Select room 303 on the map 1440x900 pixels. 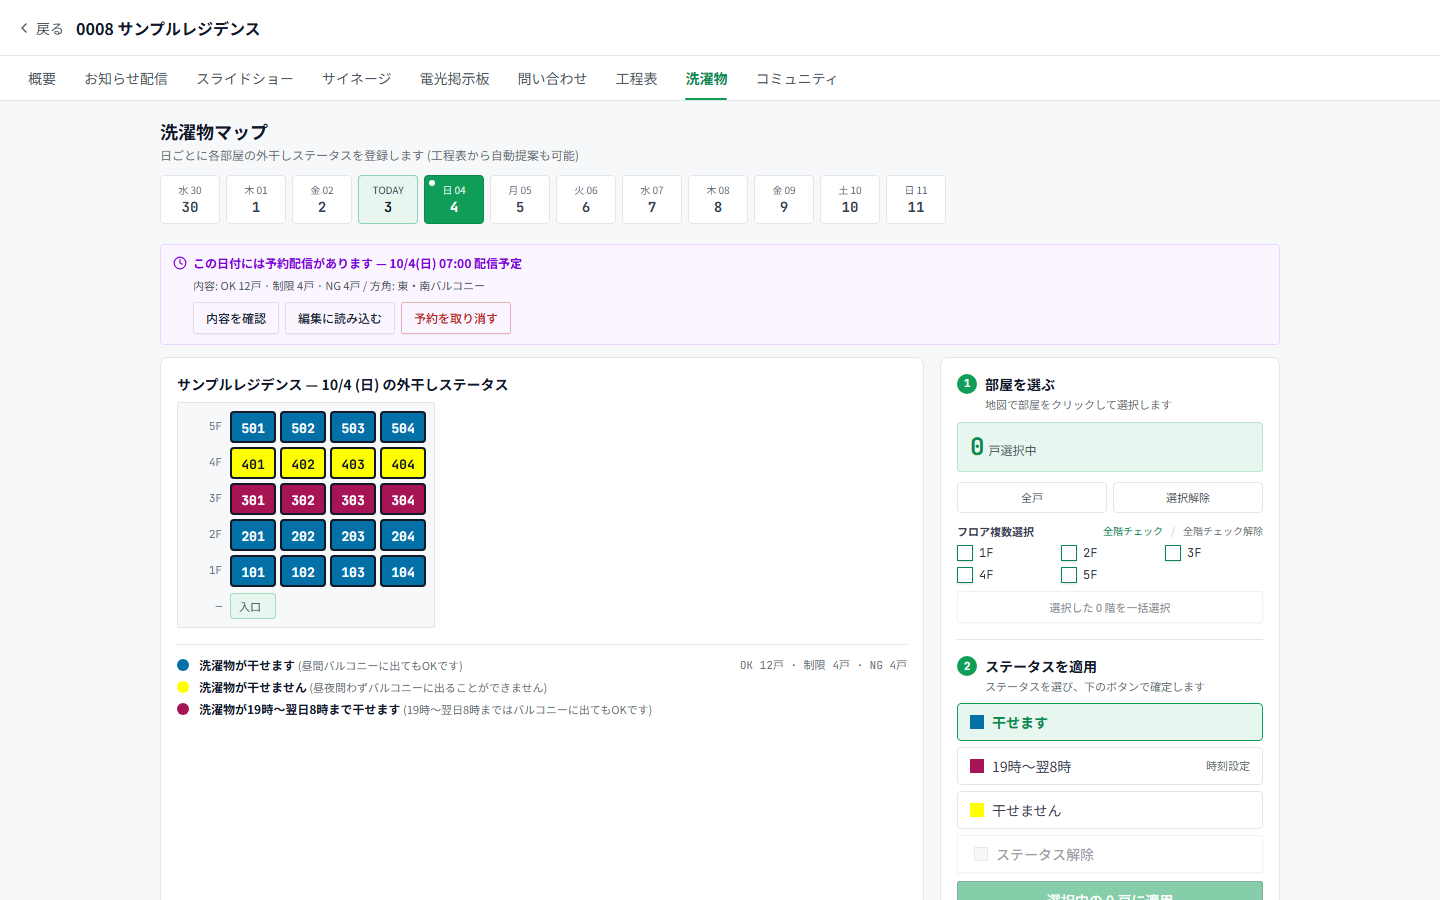tap(353, 499)
